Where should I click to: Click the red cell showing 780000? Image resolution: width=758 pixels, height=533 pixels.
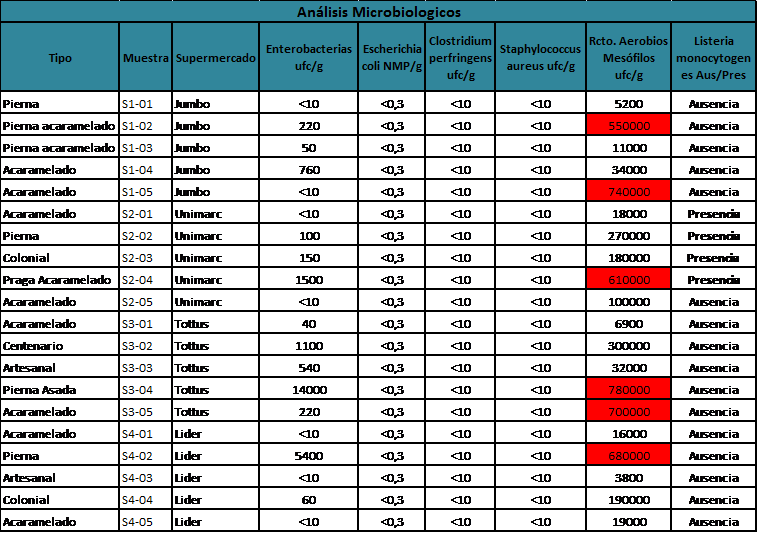[x=628, y=389]
